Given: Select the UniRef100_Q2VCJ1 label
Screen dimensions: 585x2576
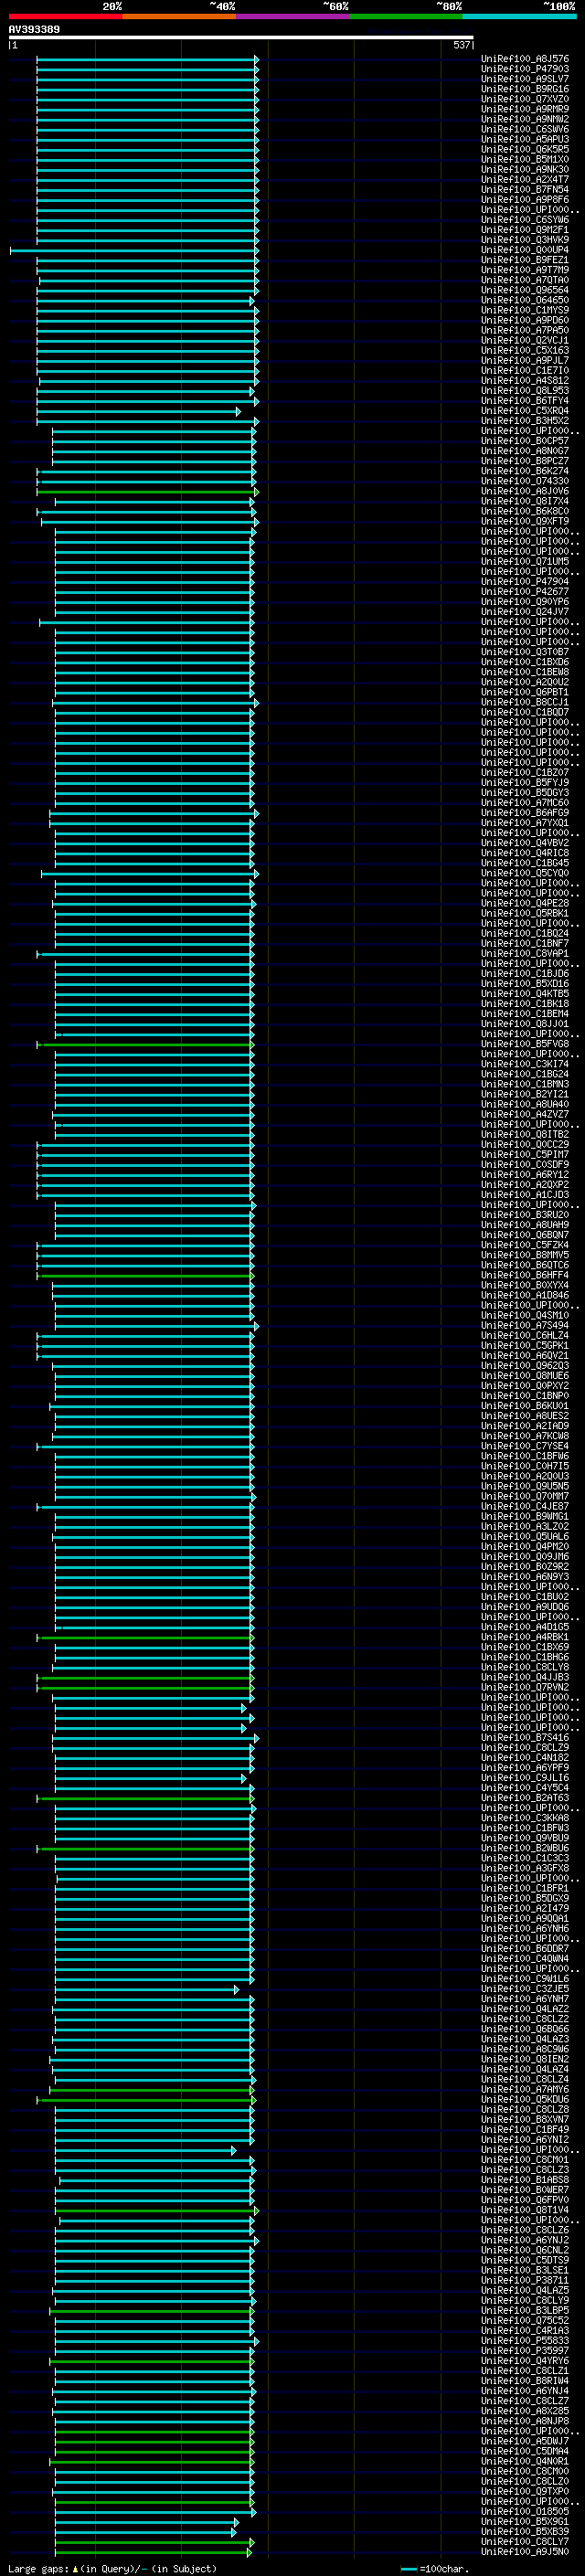Looking at the screenshot, I should coord(525,340).
